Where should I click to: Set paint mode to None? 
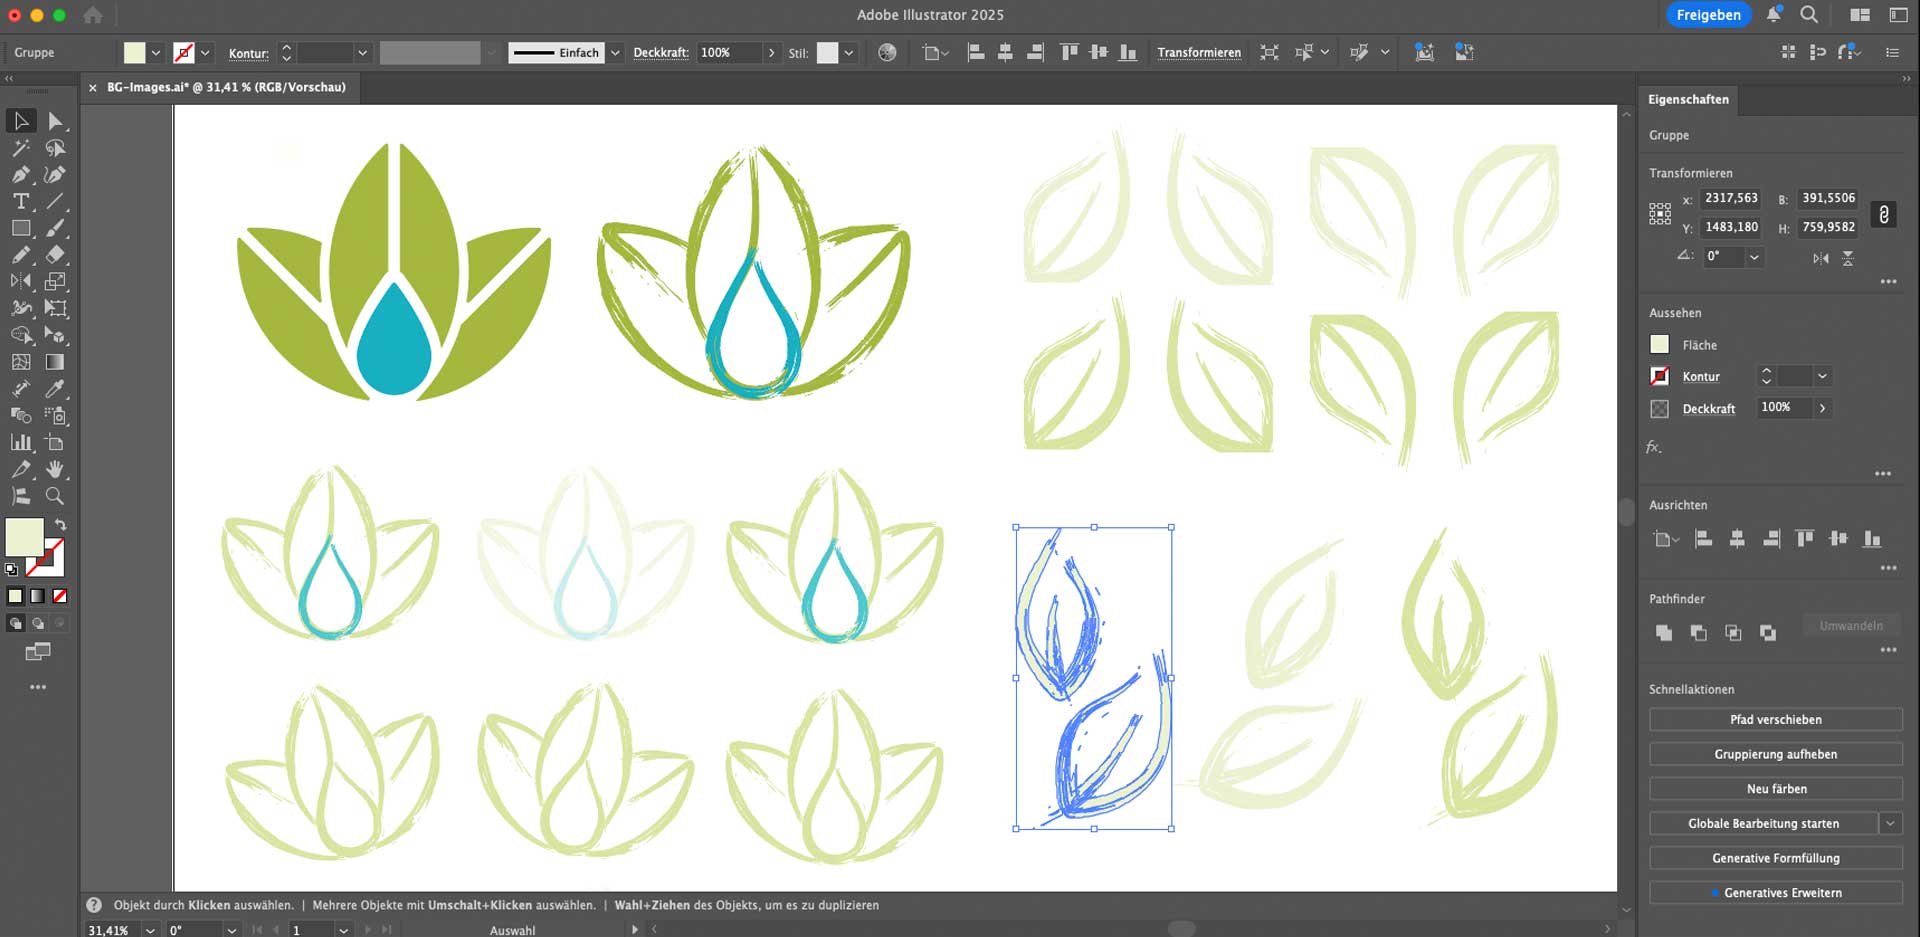pyautogui.click(x=60, y=596)
